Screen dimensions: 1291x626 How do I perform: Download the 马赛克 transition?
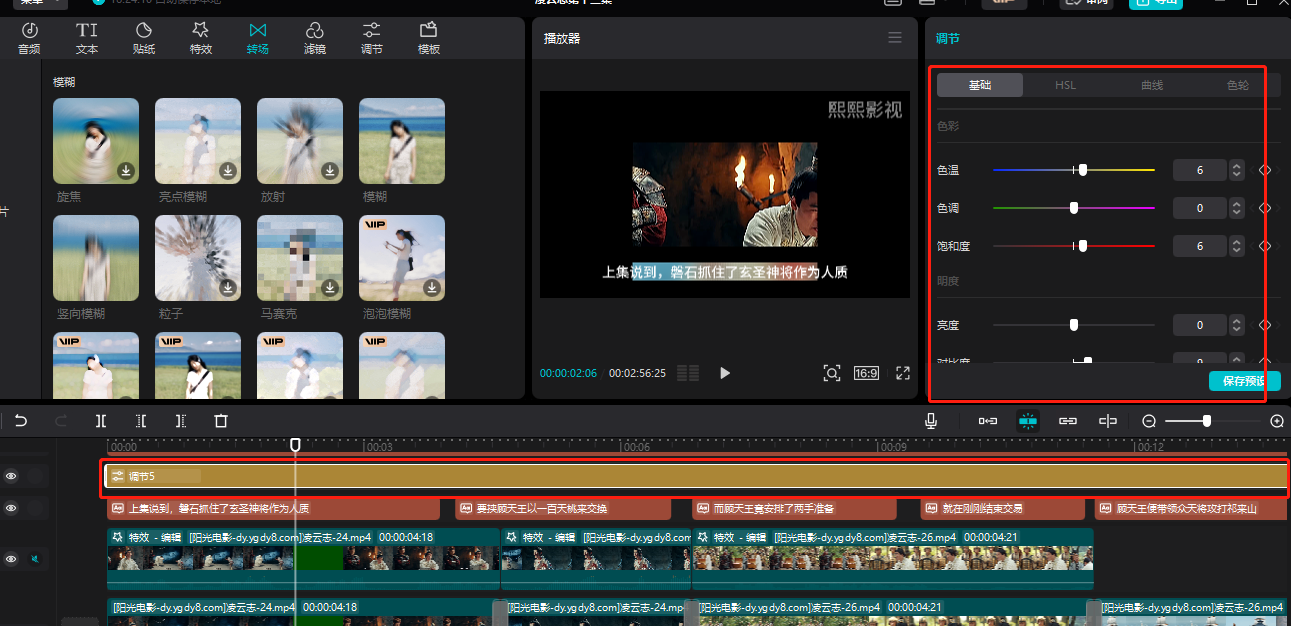(330, 288)
